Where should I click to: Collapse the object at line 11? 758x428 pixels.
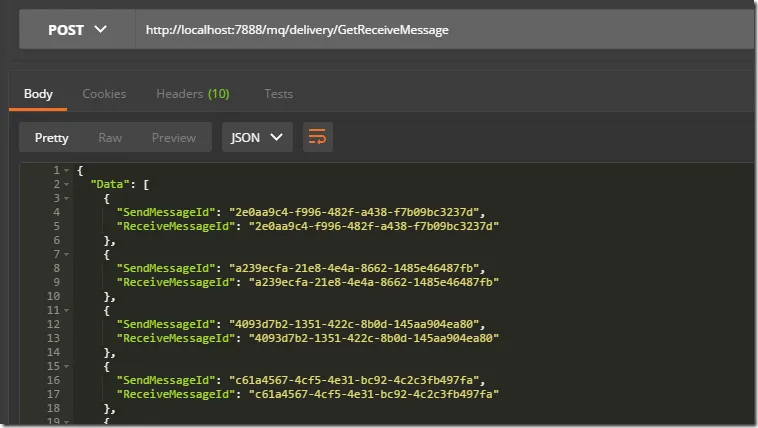[x=67, y=310]
